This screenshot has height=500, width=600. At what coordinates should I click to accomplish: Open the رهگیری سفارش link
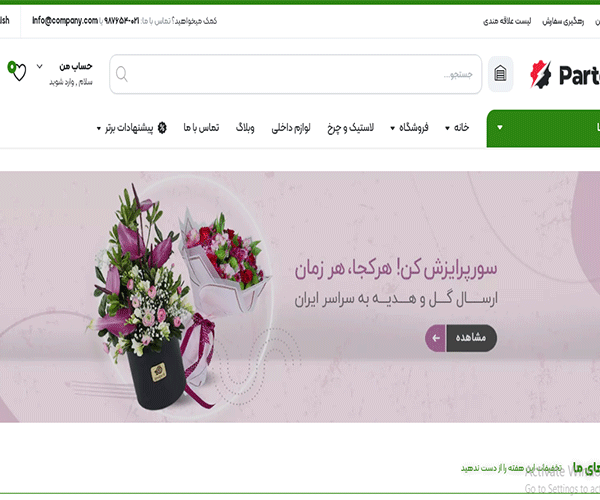tap(563, 21)
